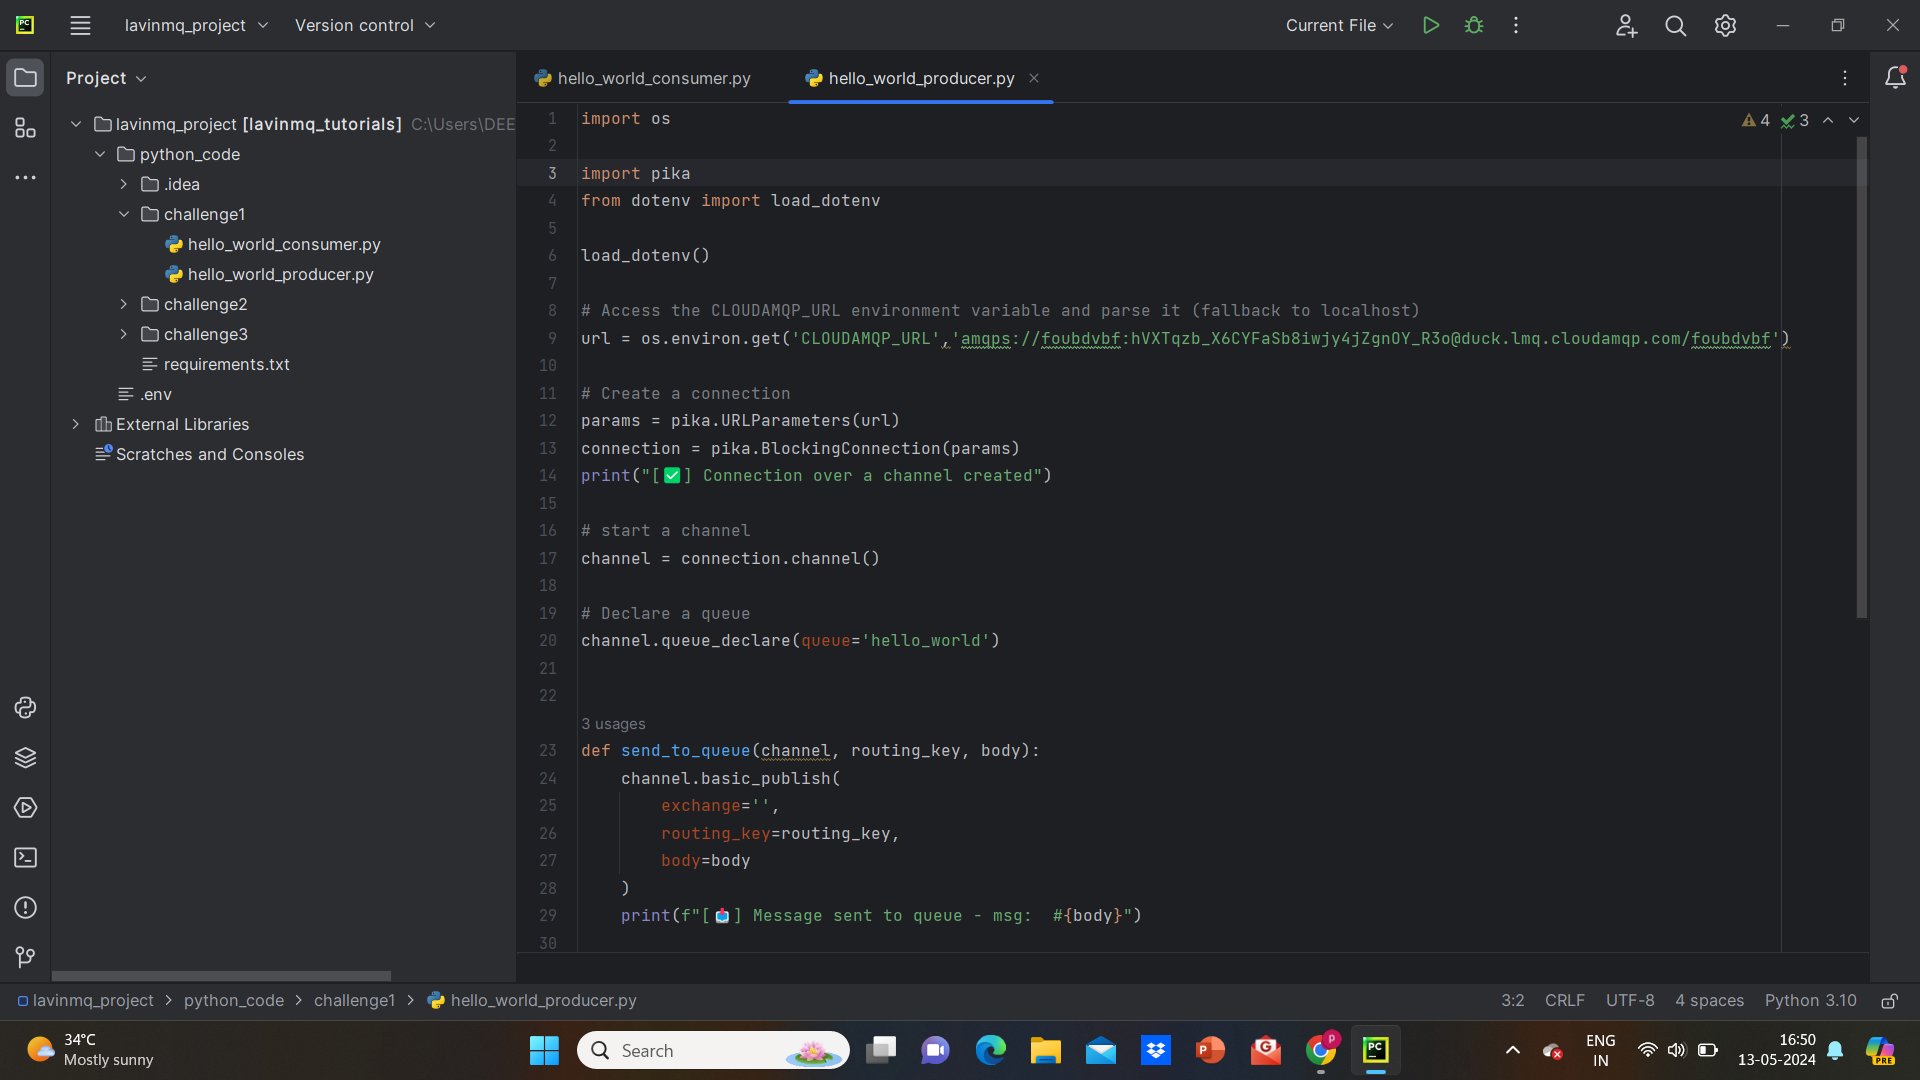
Task: Open the Notifications bell panel
Action: tap(1895, 78)
